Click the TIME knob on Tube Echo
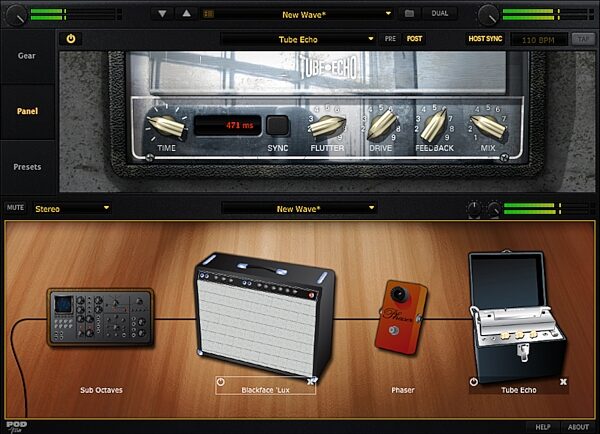Screen dimensions: 600x434 166,124
